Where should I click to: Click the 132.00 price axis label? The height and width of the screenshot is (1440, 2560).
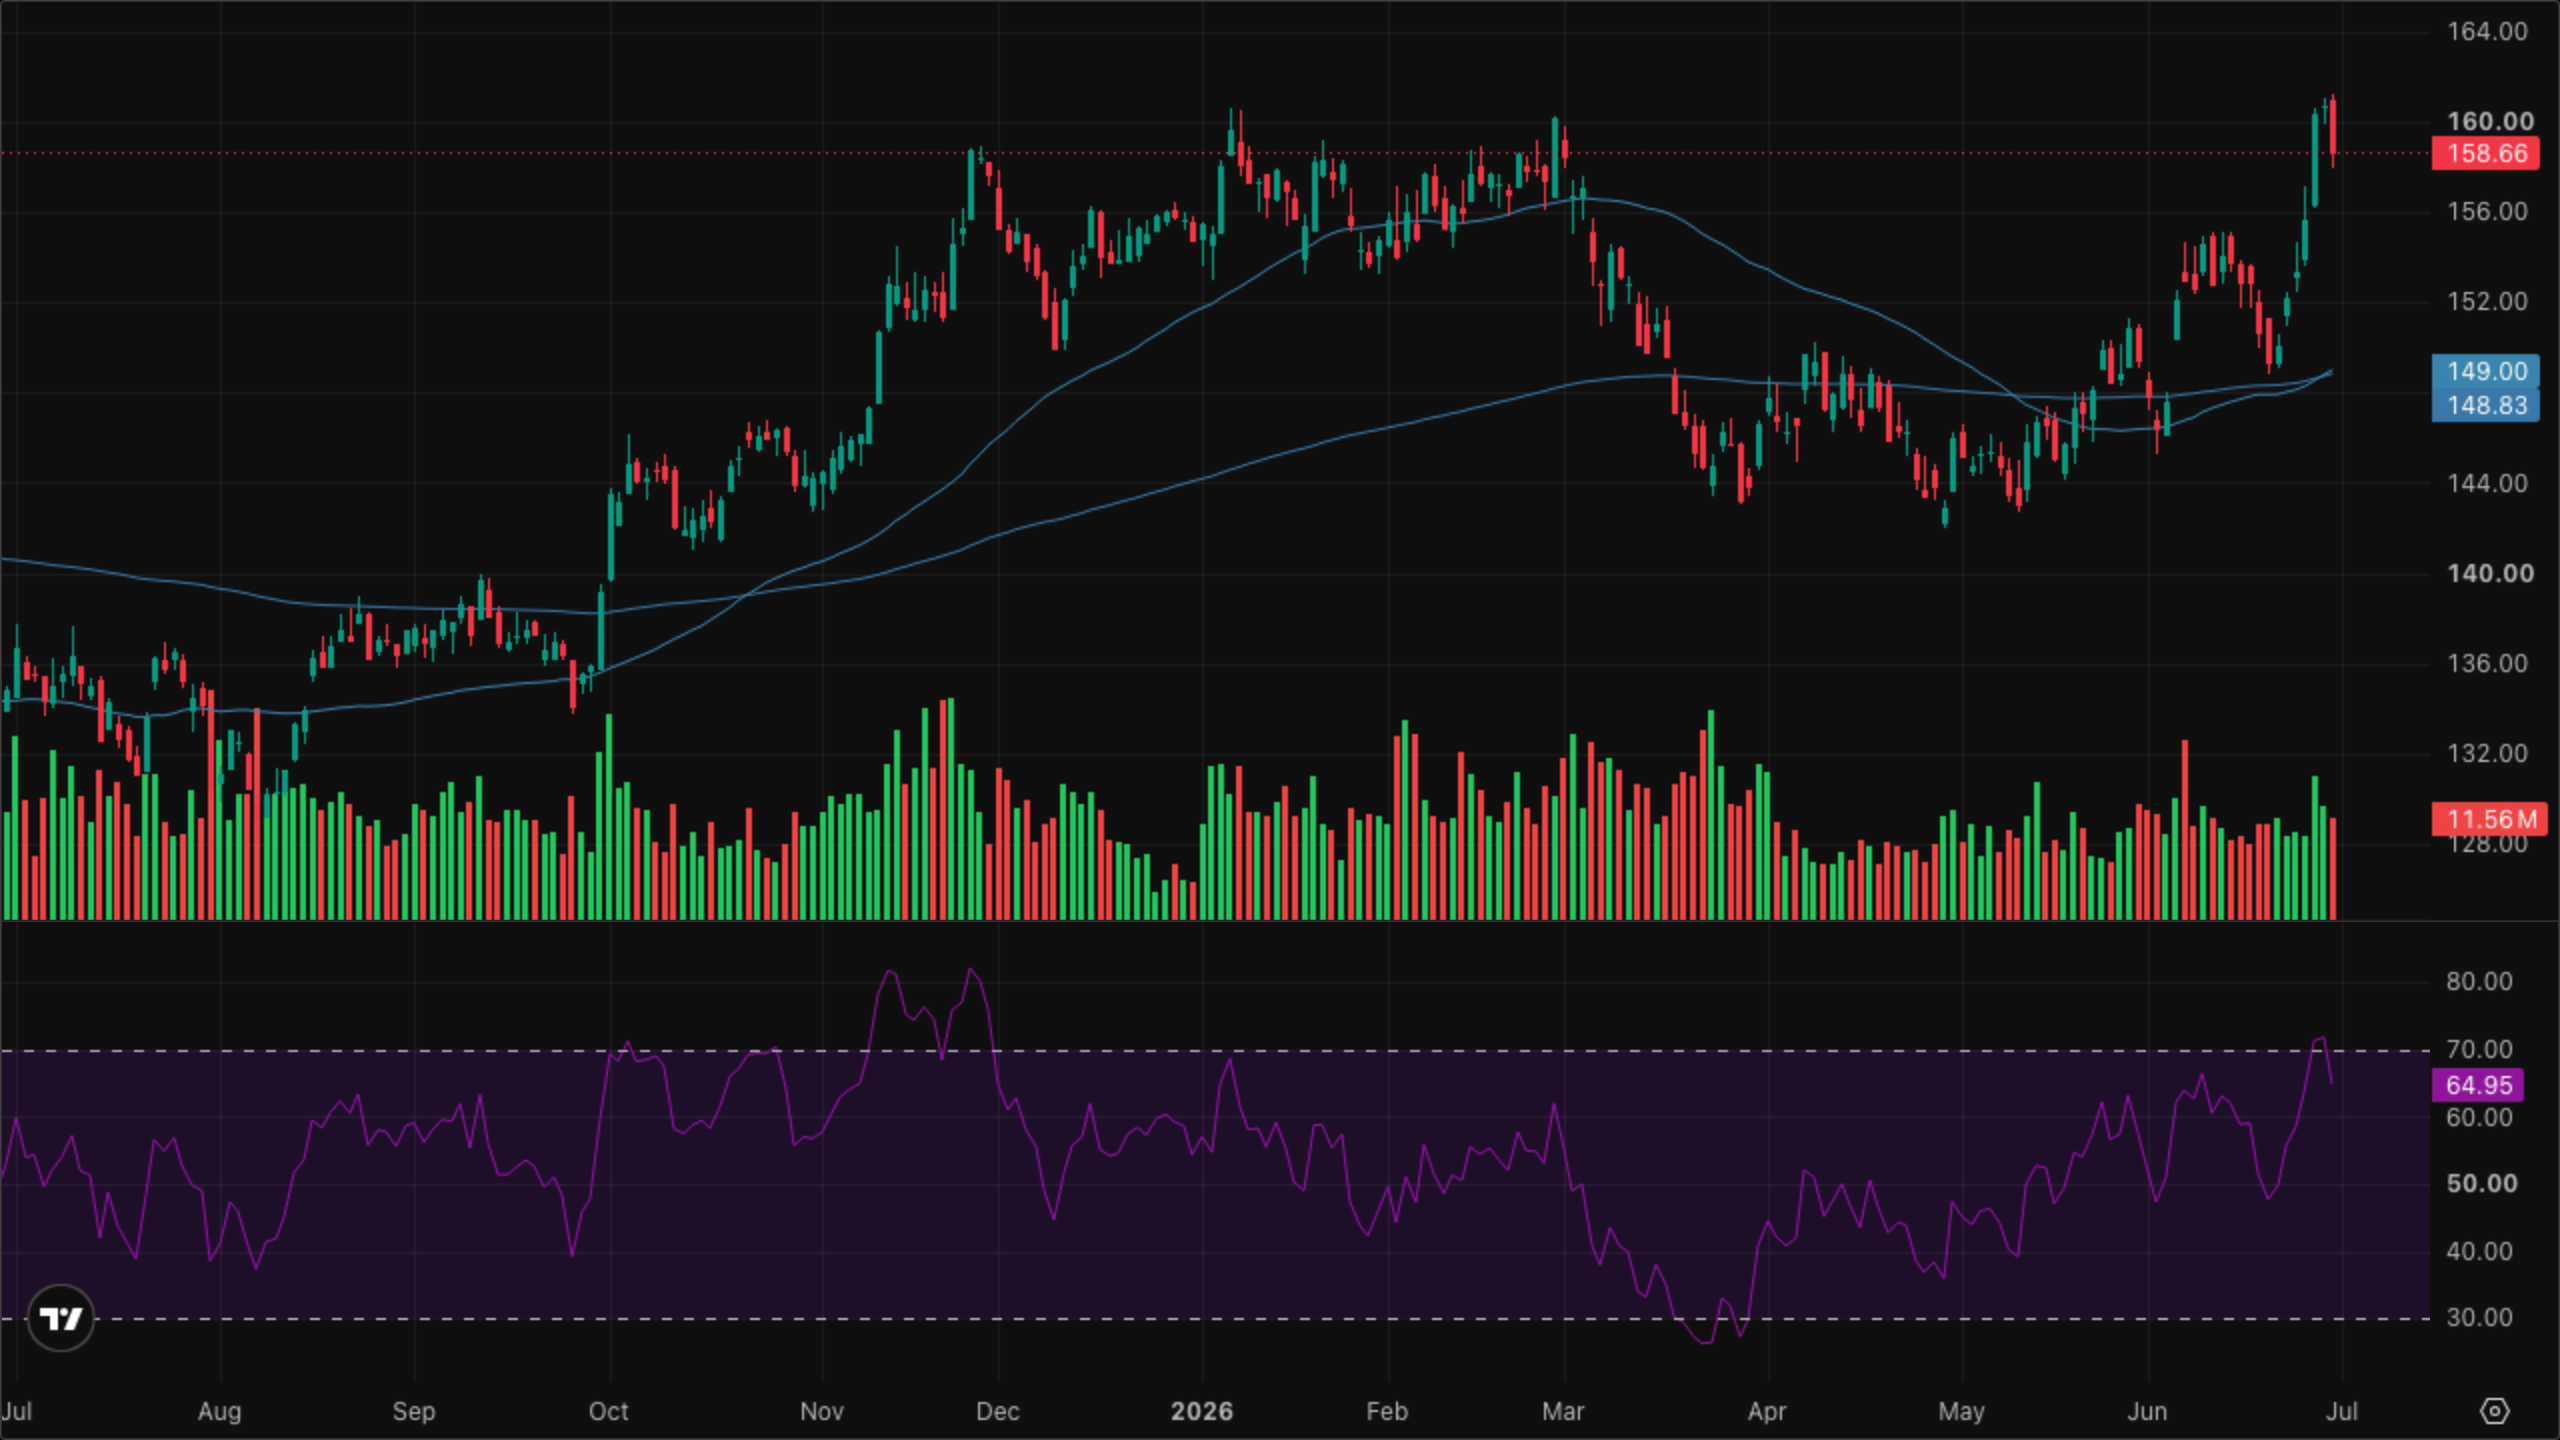point(2486,753)
